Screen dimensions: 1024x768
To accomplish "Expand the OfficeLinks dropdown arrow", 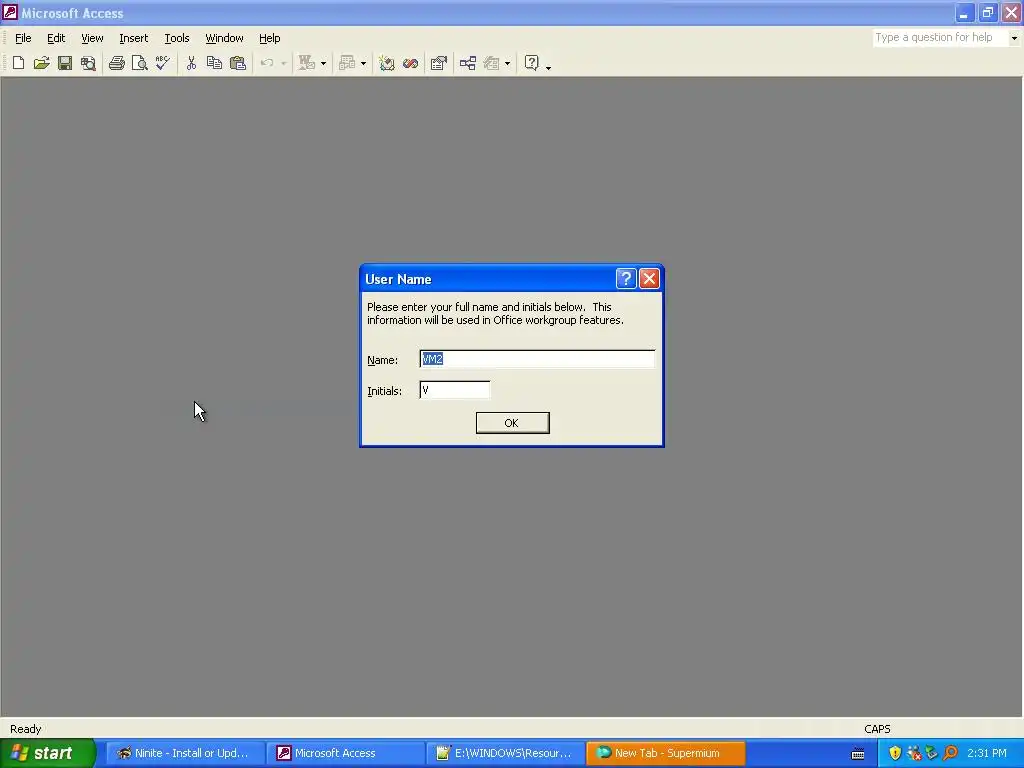I will pos(323,63).
